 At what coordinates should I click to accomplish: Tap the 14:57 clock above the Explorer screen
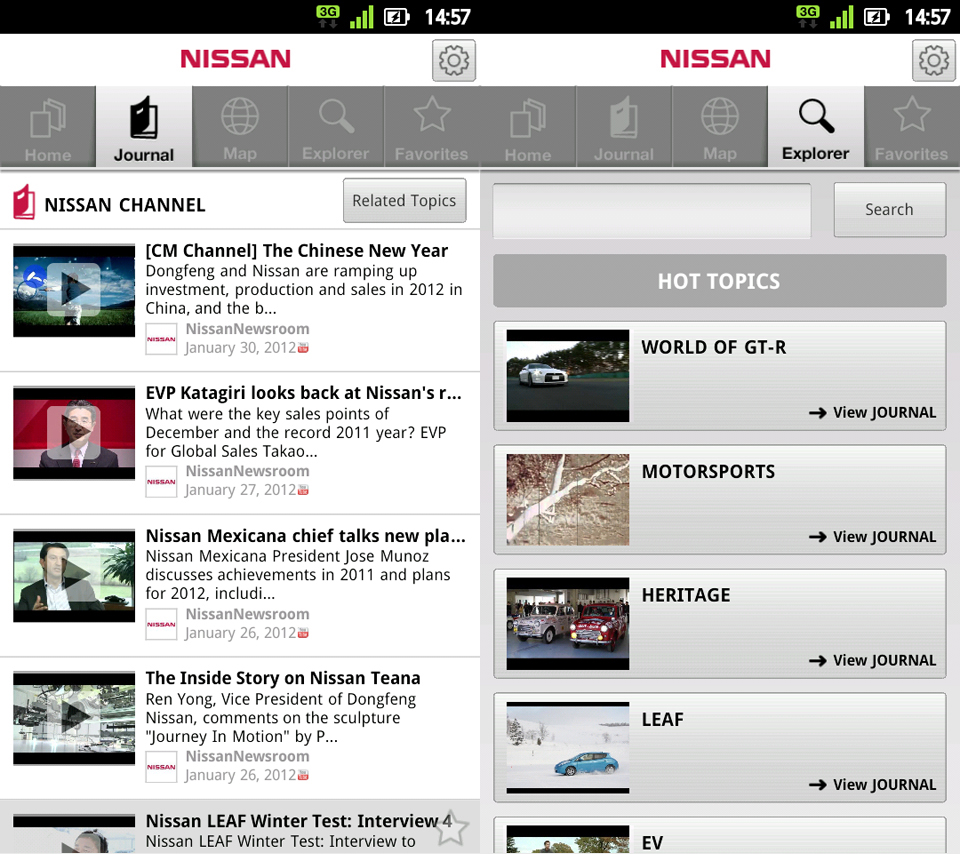(x=928, y=17)
